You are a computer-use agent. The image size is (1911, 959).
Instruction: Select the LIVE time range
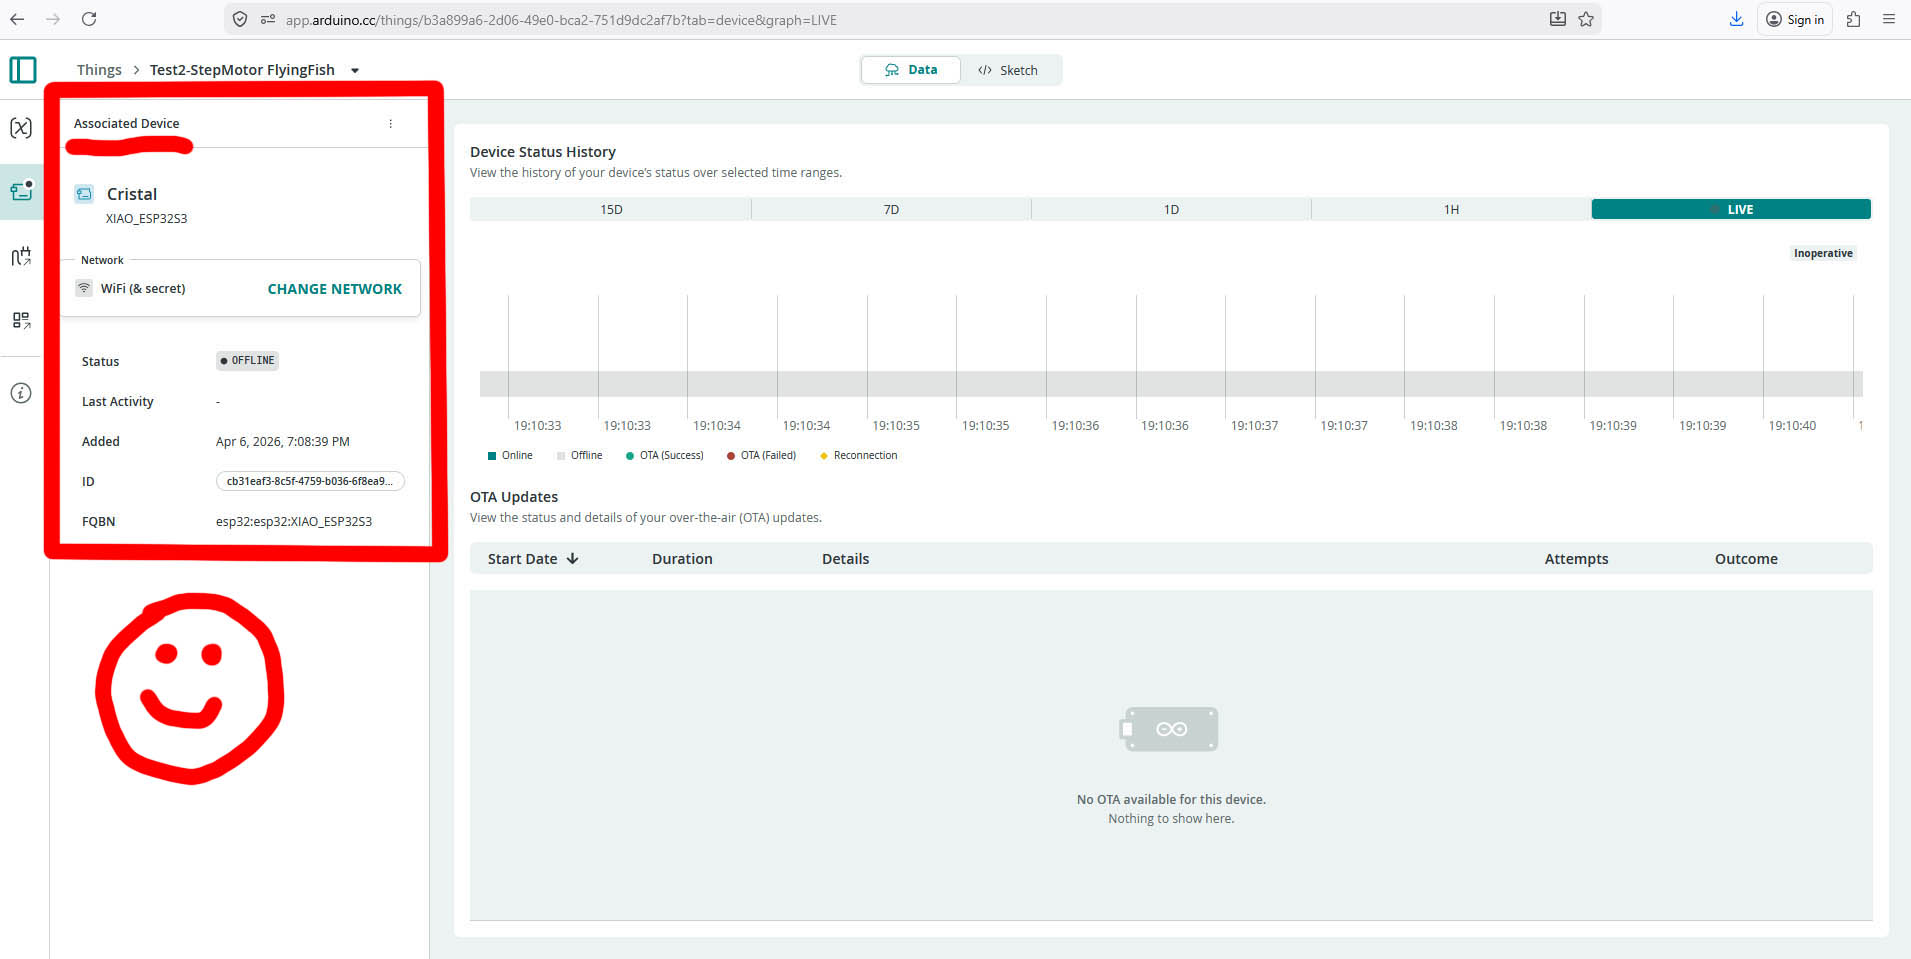[1731, 209]
